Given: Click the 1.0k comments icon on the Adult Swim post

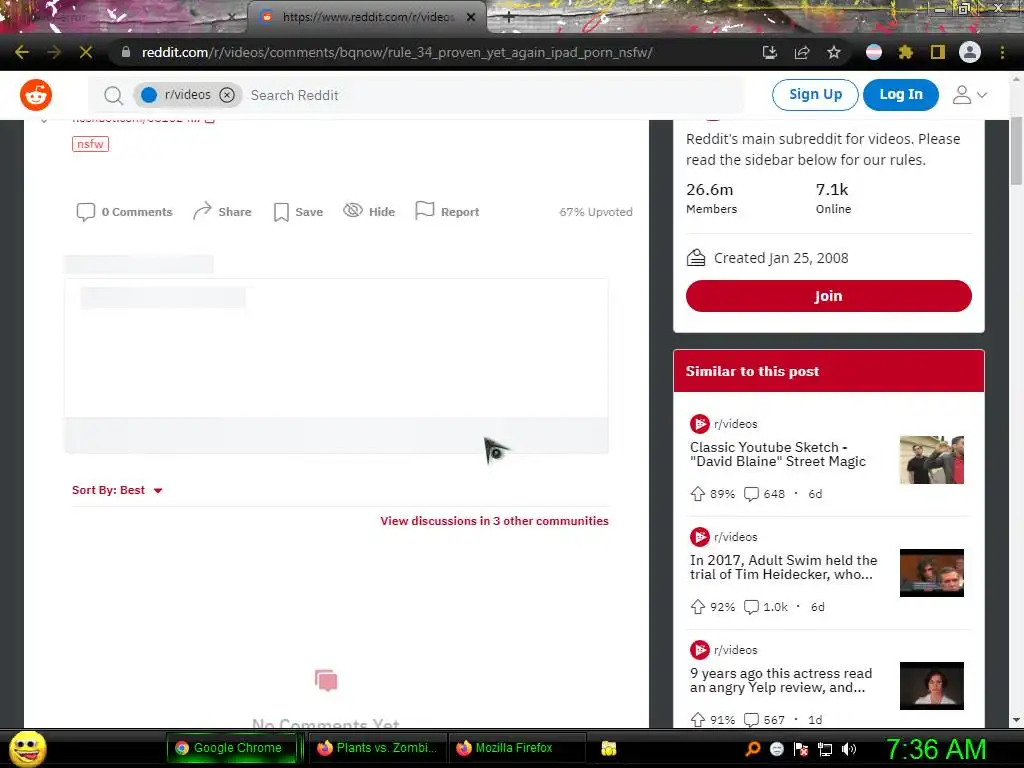Looking at the screenshot, I should pyautogui.click(x=752, y=607).
